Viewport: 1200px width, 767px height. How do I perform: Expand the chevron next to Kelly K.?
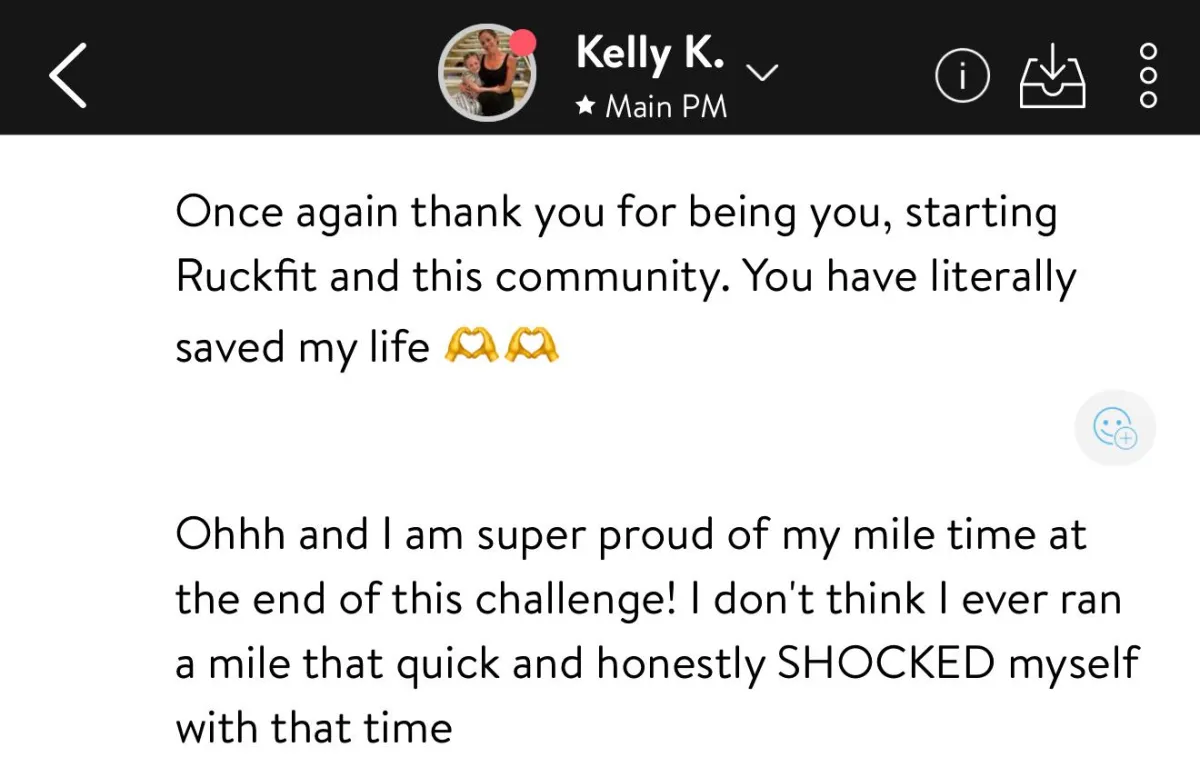(x=763, y=73)
